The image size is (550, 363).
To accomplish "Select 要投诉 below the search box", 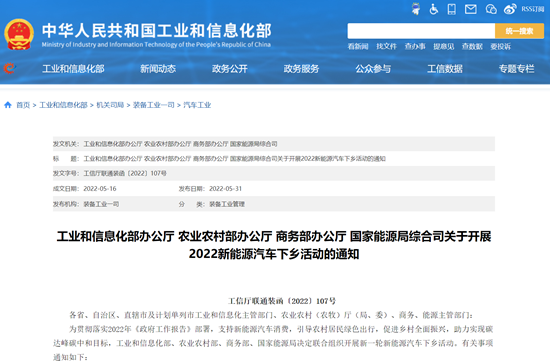I will pos(501,46).
